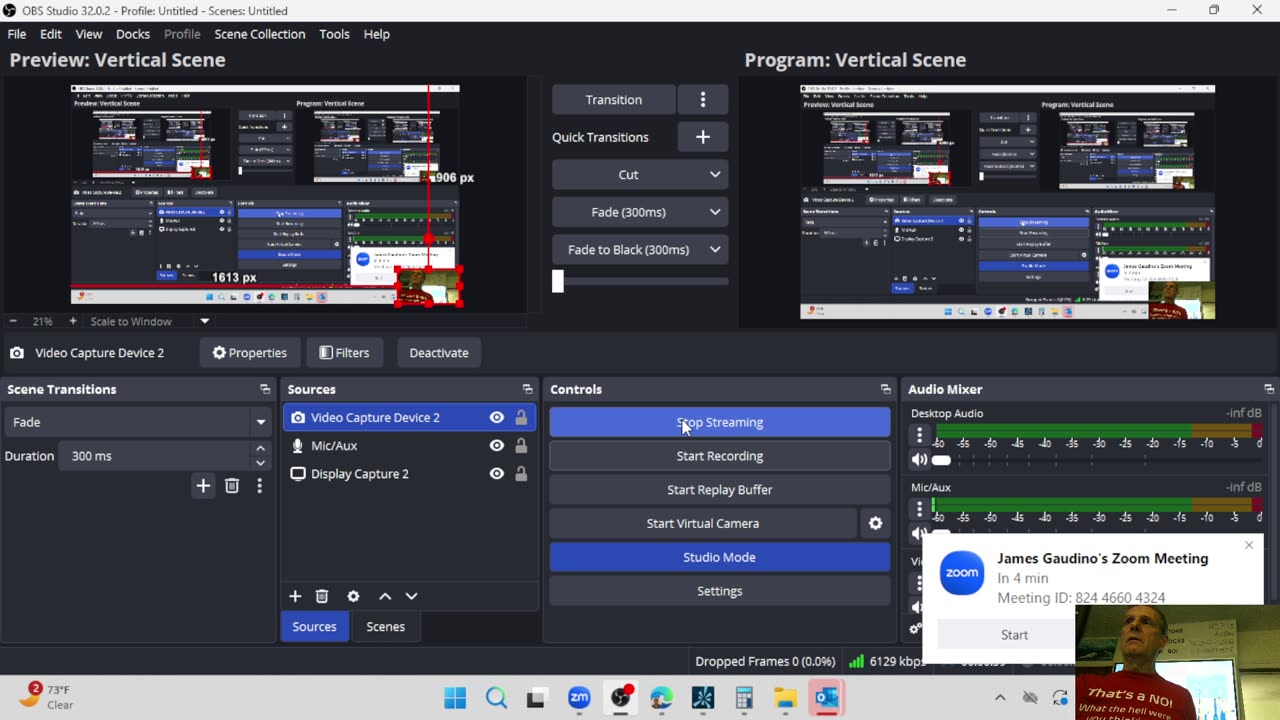
Task: Undock the Sources panel
Action: (527, 389)
